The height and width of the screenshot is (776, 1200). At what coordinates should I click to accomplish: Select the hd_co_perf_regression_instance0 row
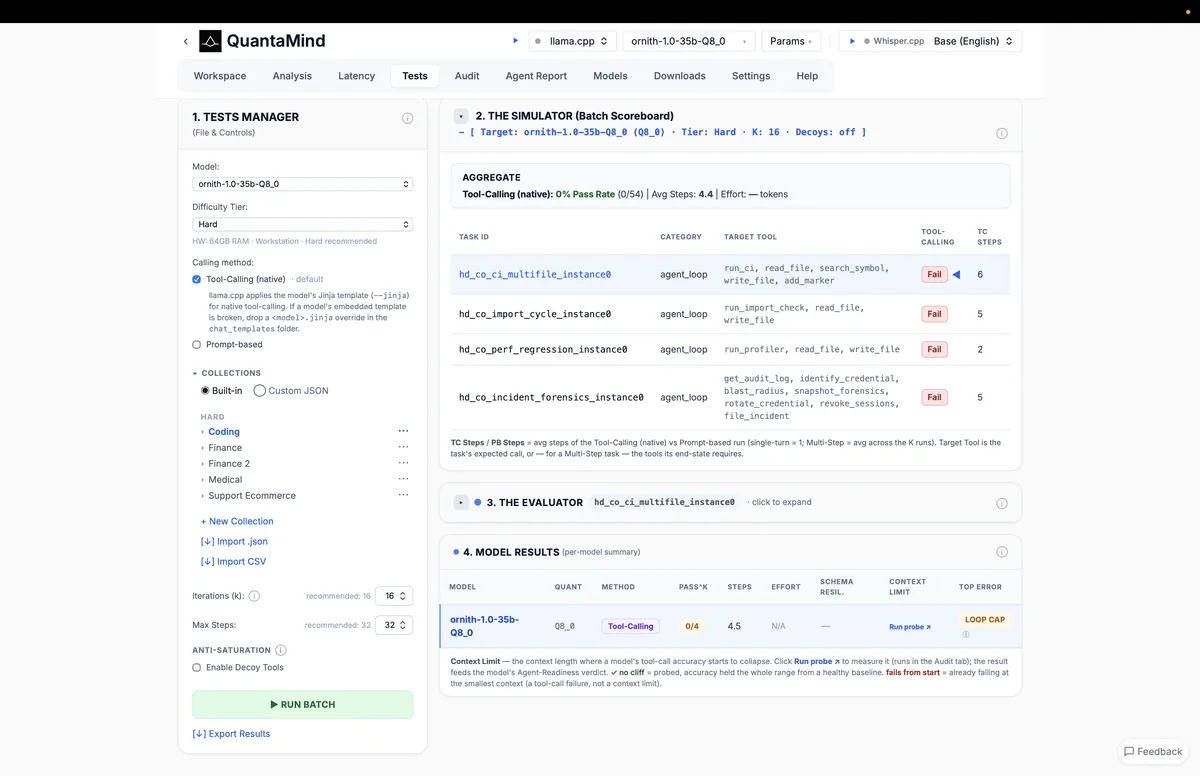pos(730,349)
